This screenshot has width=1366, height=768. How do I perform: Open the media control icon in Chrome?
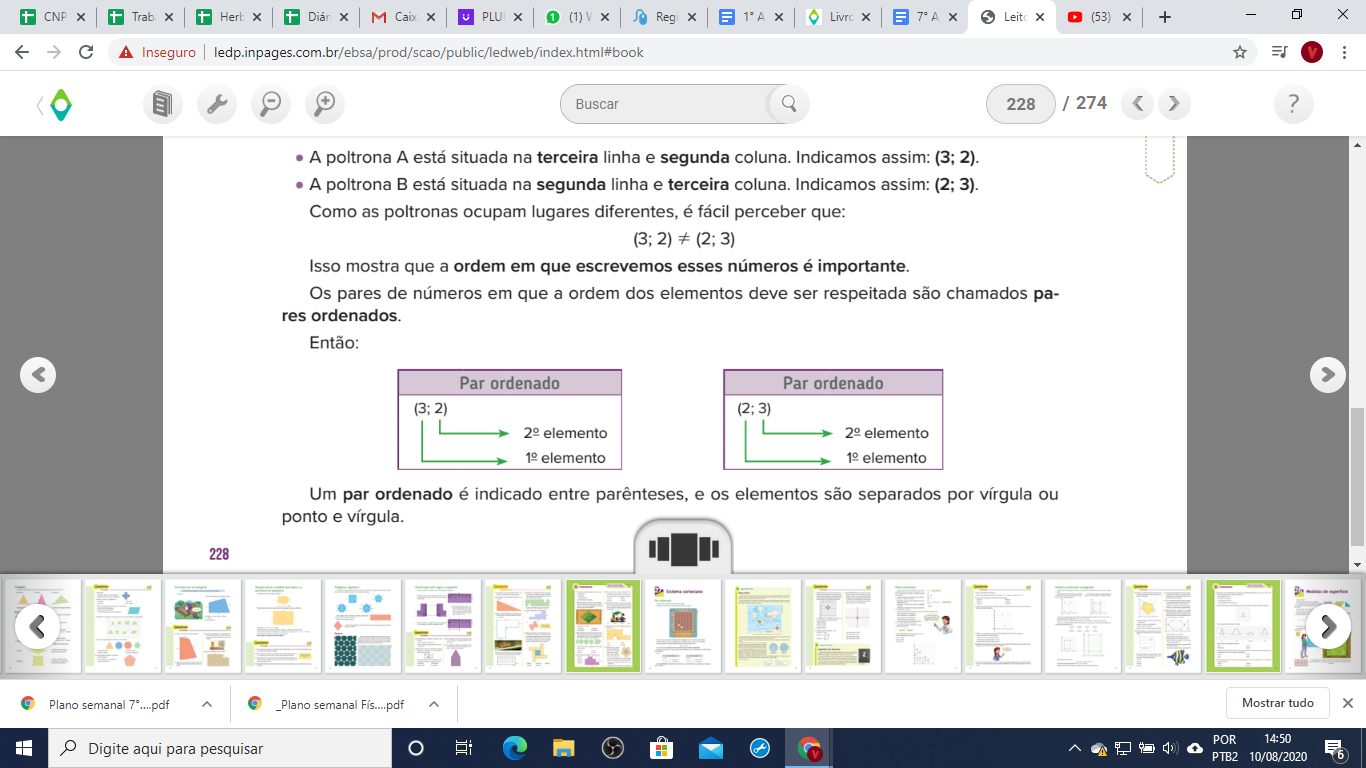tap(1279, 52)
